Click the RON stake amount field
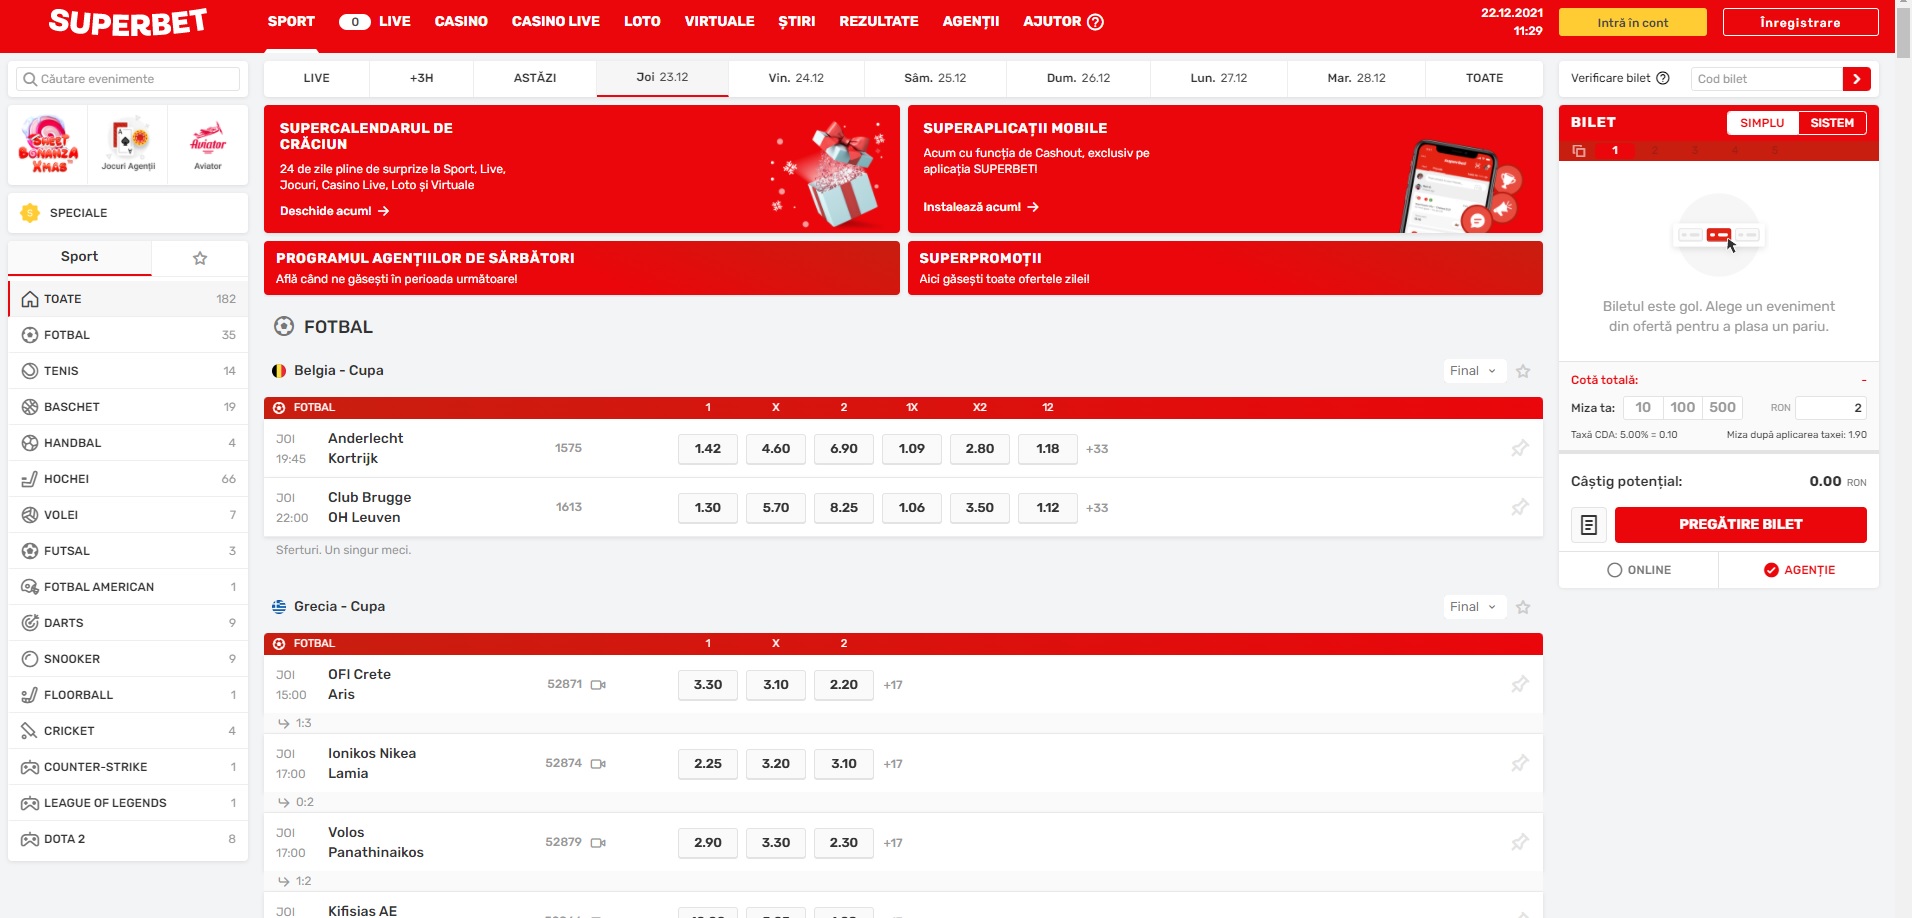The height and width of the screenshot is (918, 1920). tap(1831, 408)
